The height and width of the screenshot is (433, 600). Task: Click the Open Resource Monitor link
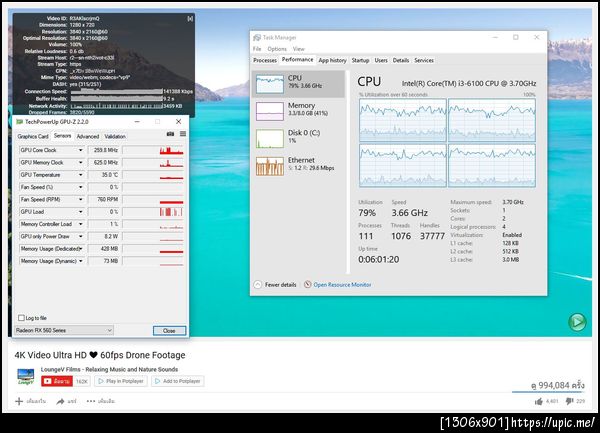[x=342, y=285]
